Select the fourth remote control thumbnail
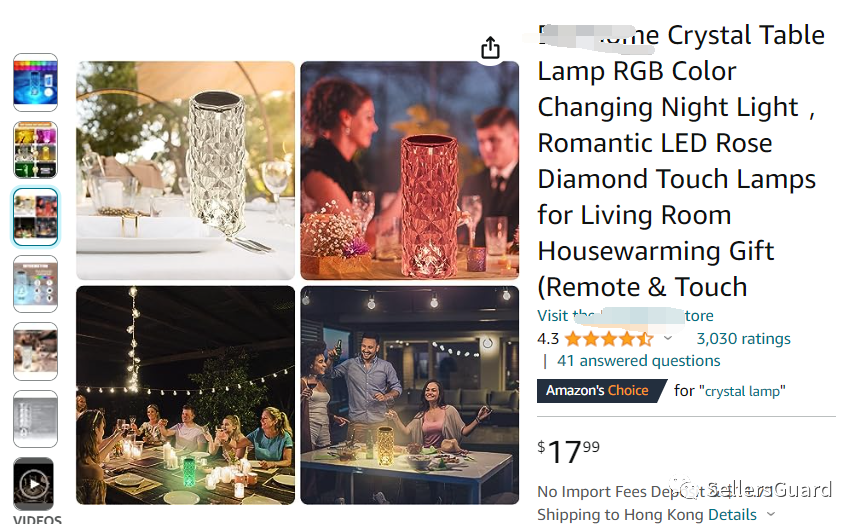Image resolution: width=860 pixels, height=524 pixels. click(x=36, y=284)
